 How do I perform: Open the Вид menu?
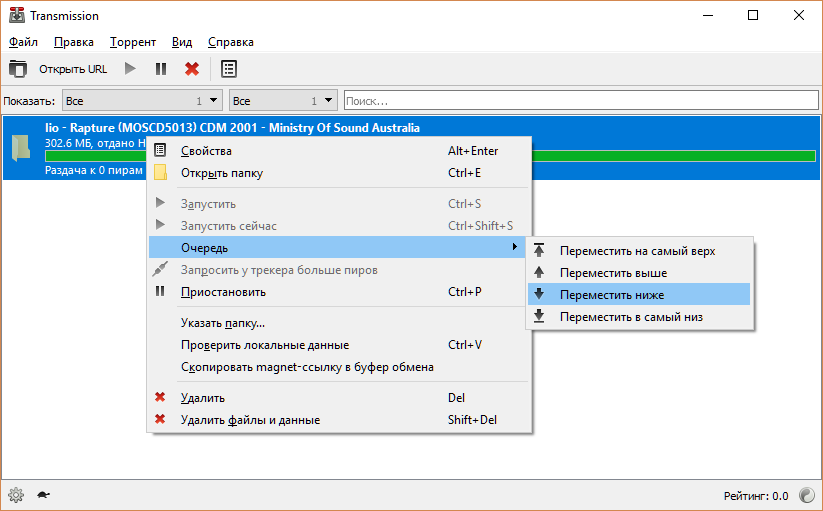pyautogui.click(x=182, y=42)
